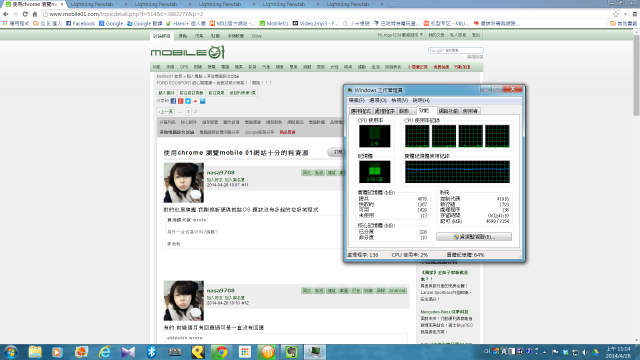Switch to Task Manager Processes tab
The image size is (640, 360).
tap(384, 111)
